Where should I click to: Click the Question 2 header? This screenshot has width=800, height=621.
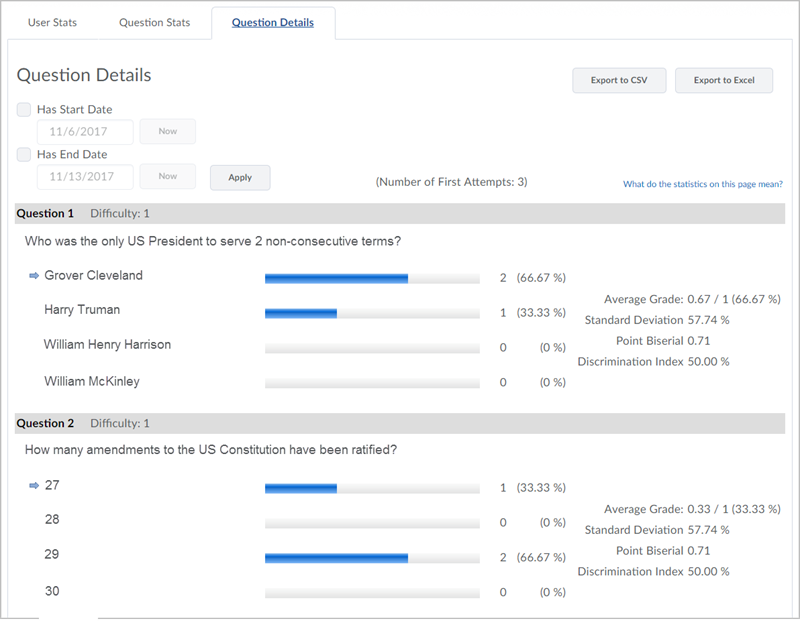pos(400,424)
